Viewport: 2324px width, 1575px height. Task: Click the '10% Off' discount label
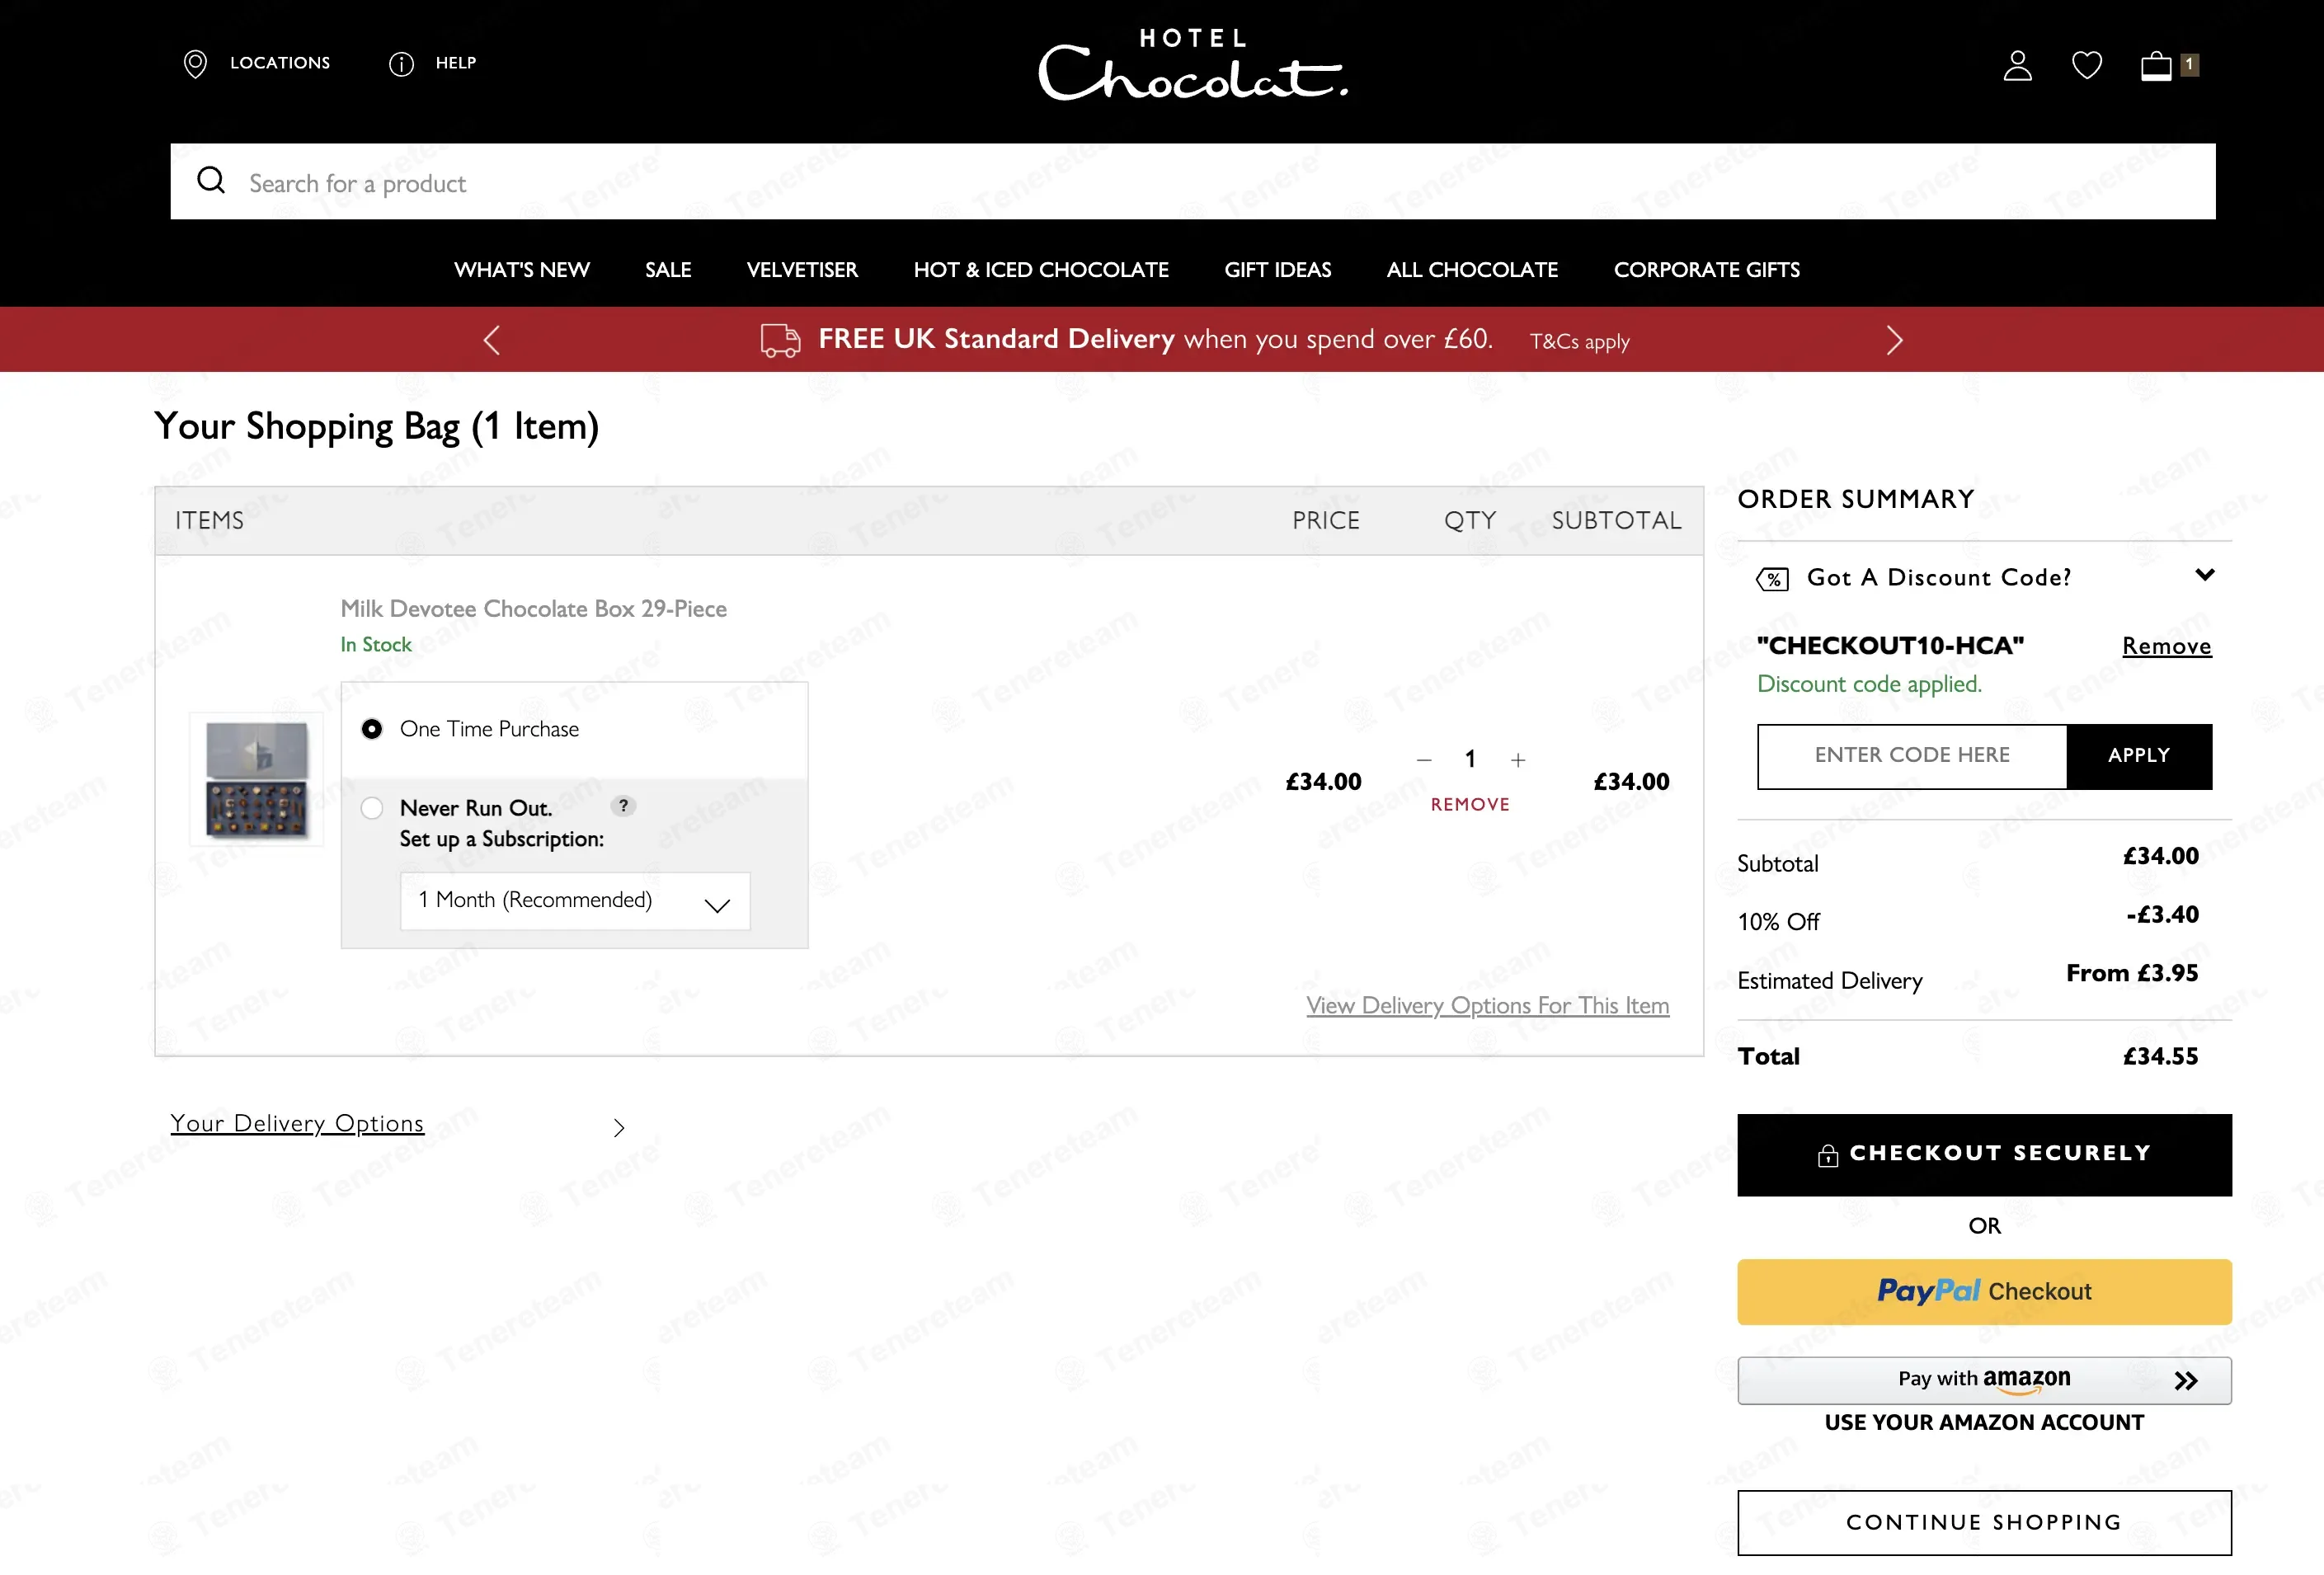click(1778, 922)
